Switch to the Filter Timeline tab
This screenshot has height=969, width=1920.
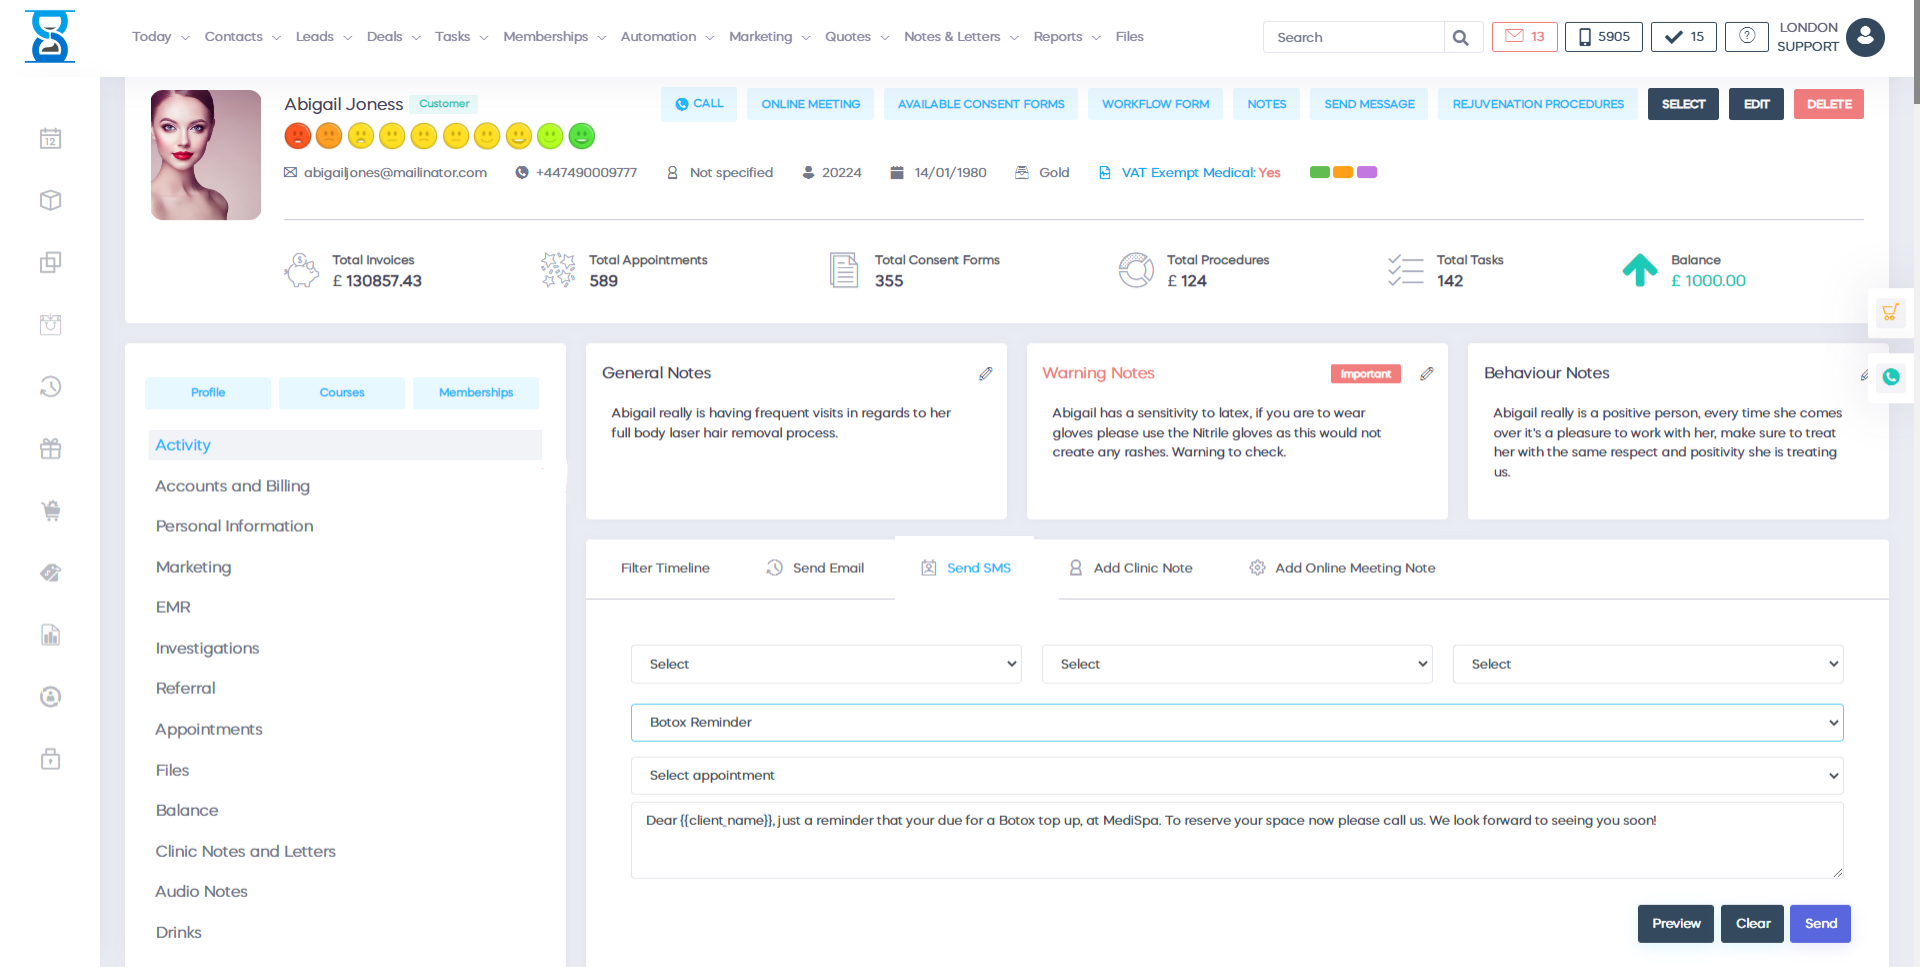pyautogui.click(x=665, y=568)
